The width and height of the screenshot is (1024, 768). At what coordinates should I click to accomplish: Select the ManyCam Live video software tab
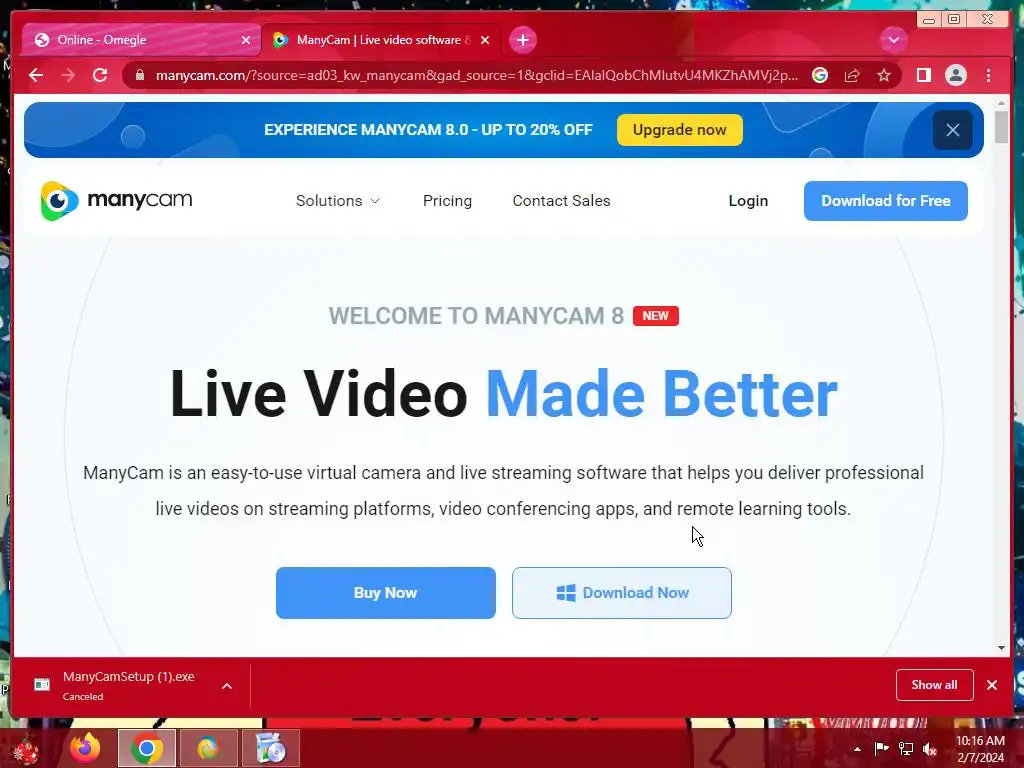pyautogui.click(x=381, y=40)
